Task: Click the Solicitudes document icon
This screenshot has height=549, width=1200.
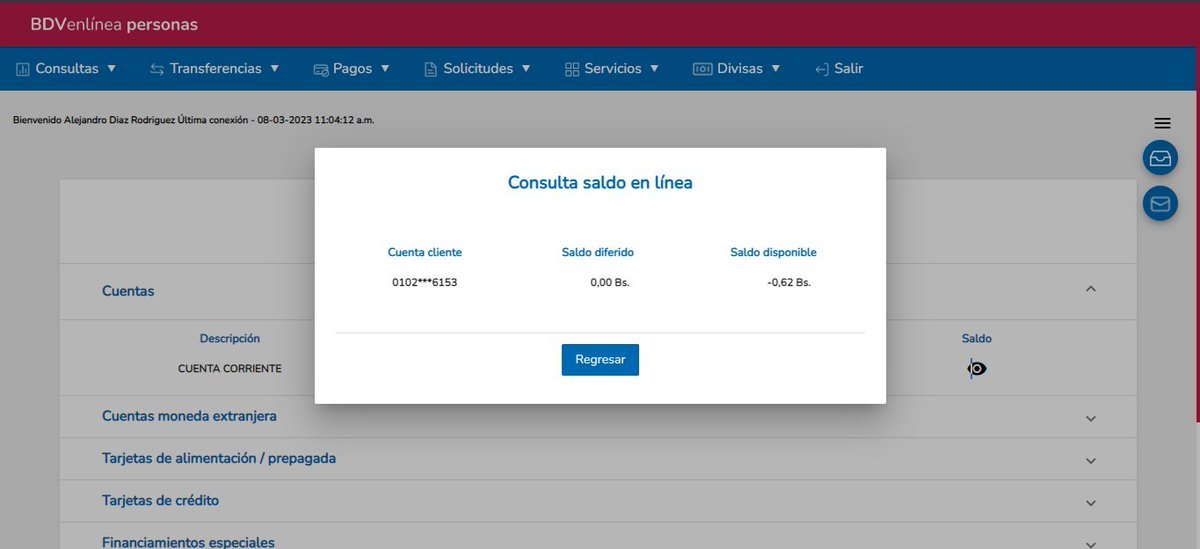Action: [431, 69]
